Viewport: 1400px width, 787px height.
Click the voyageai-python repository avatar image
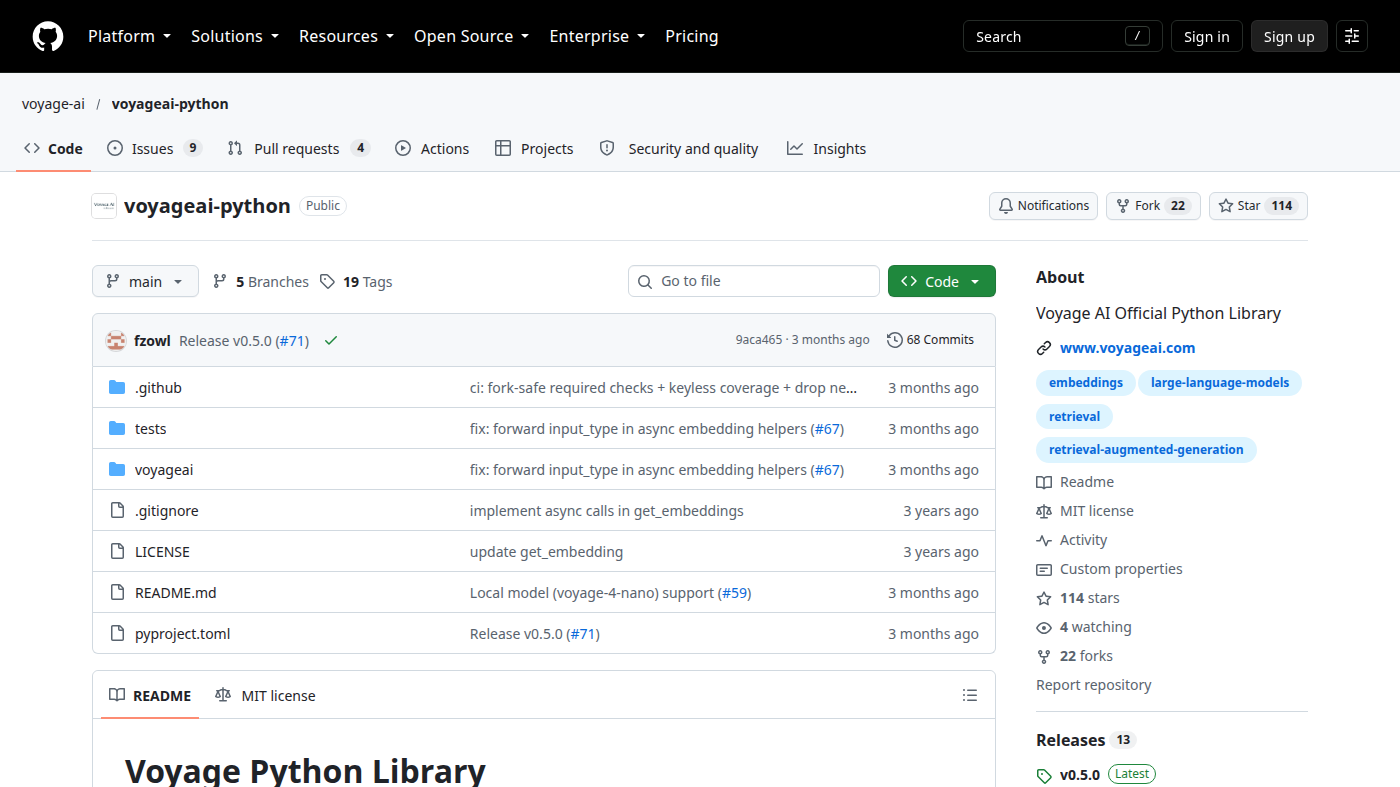[104, 206]
